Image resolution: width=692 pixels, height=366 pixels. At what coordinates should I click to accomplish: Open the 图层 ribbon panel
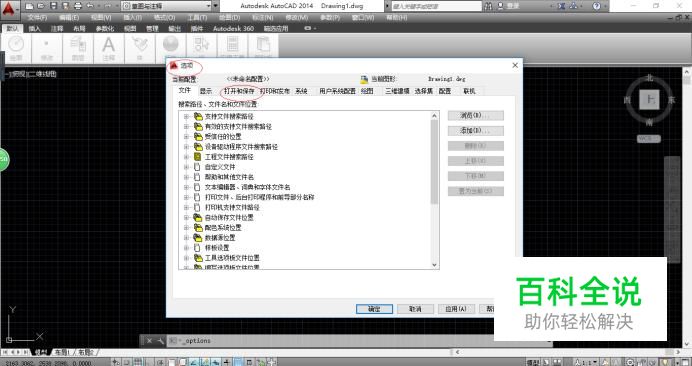click(78, 49)
